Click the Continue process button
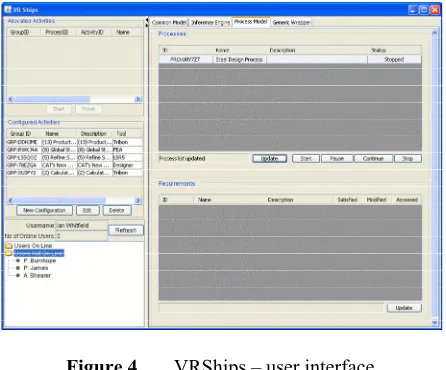 pyautogui.click(x=373, y=158)
